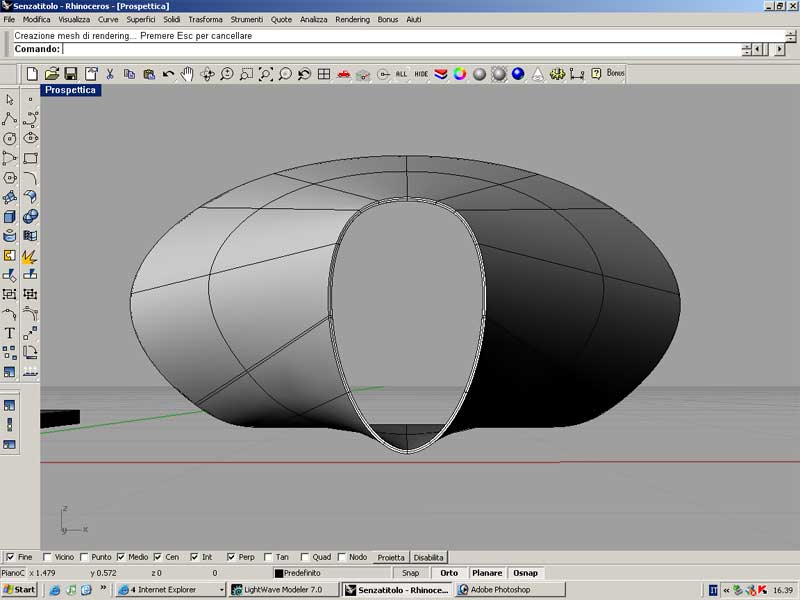Enable the Vicino osnap checkbox

[49, 557]
